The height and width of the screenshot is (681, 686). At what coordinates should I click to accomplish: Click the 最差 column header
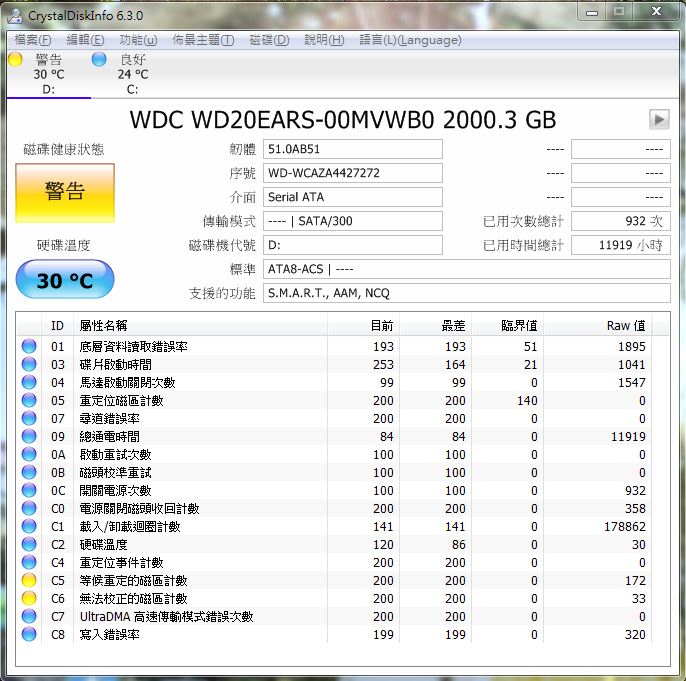435,326
